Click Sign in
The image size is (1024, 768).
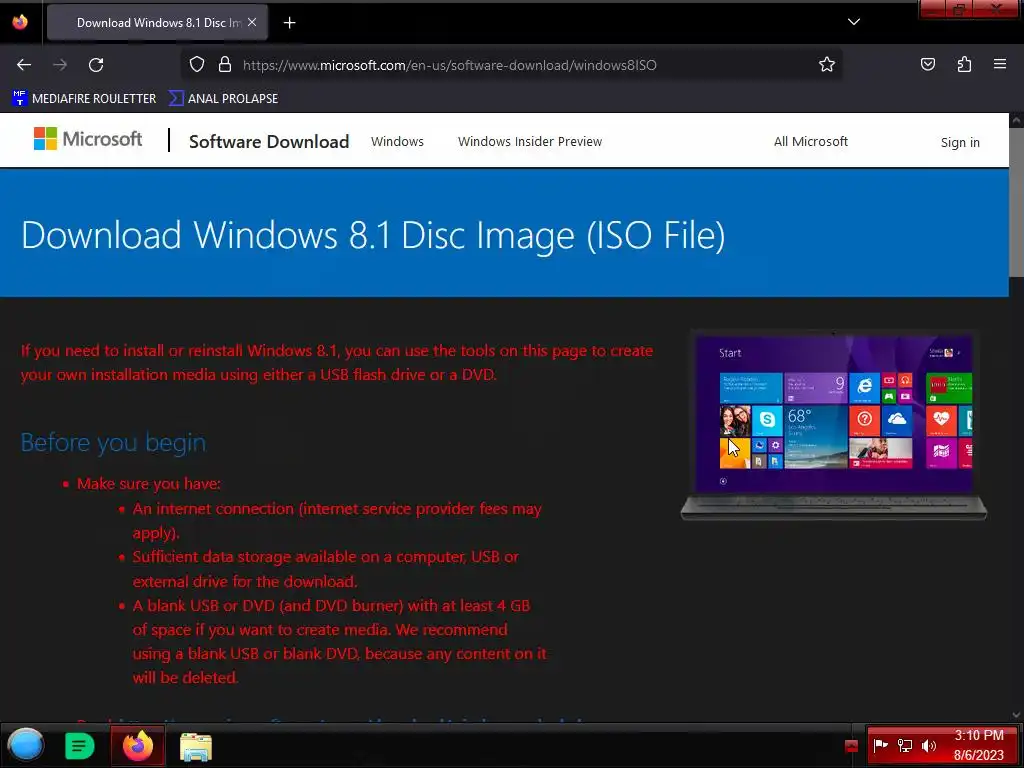(960, 142)
